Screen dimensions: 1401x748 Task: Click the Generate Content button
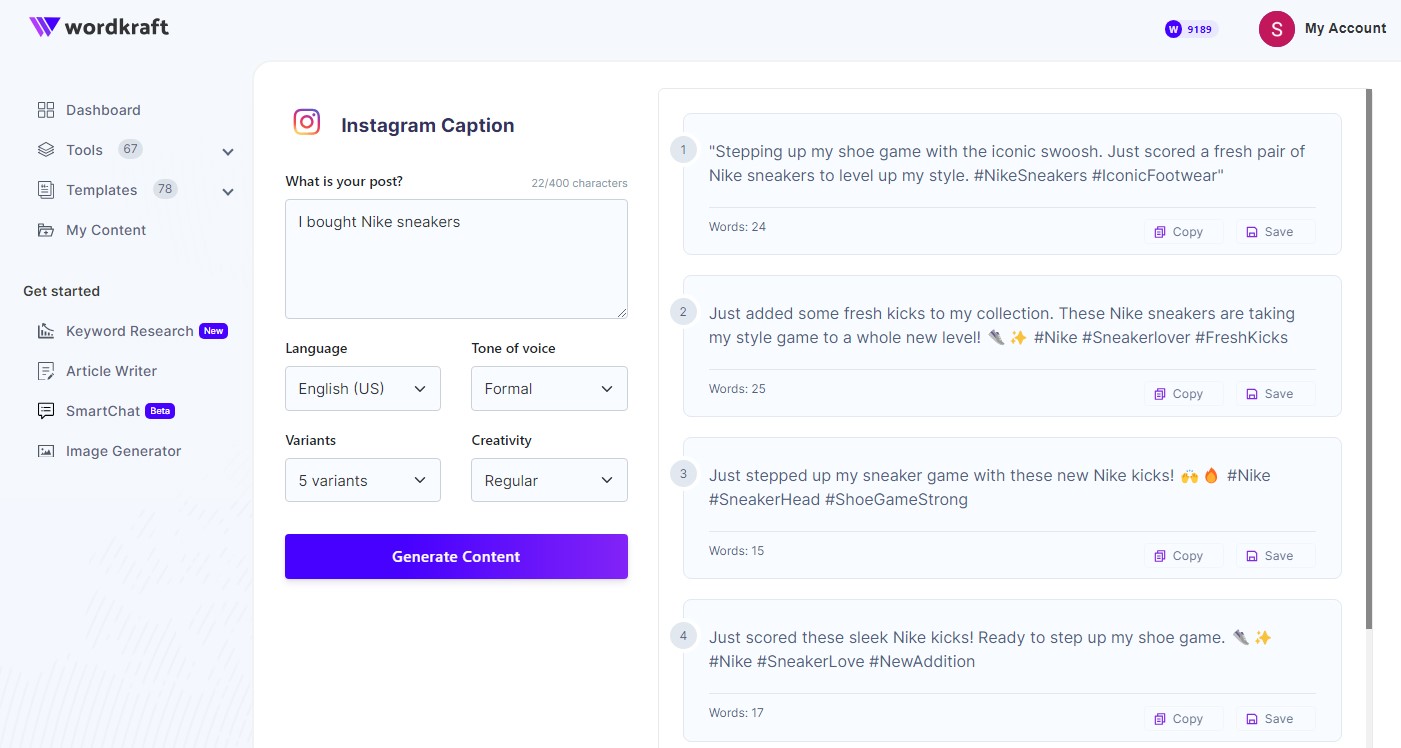coord(456,556)
